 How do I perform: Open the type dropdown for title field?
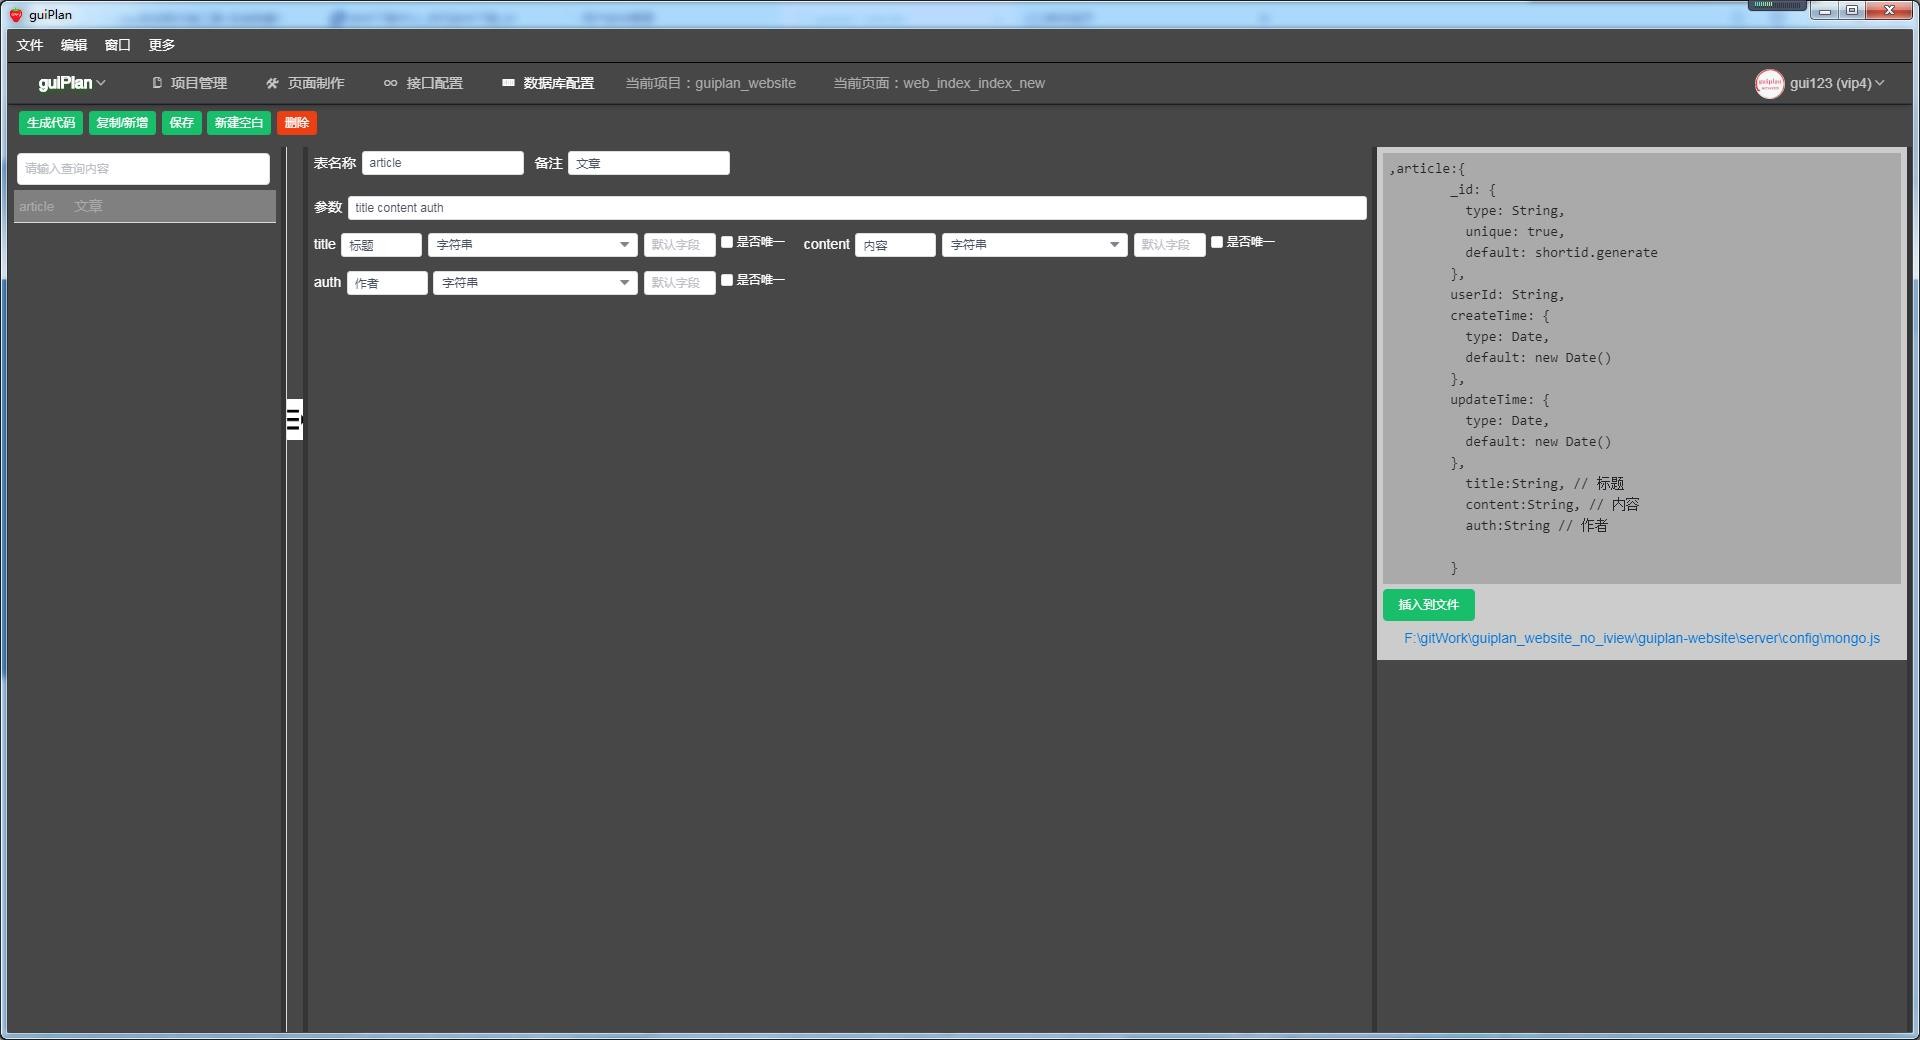532,245
